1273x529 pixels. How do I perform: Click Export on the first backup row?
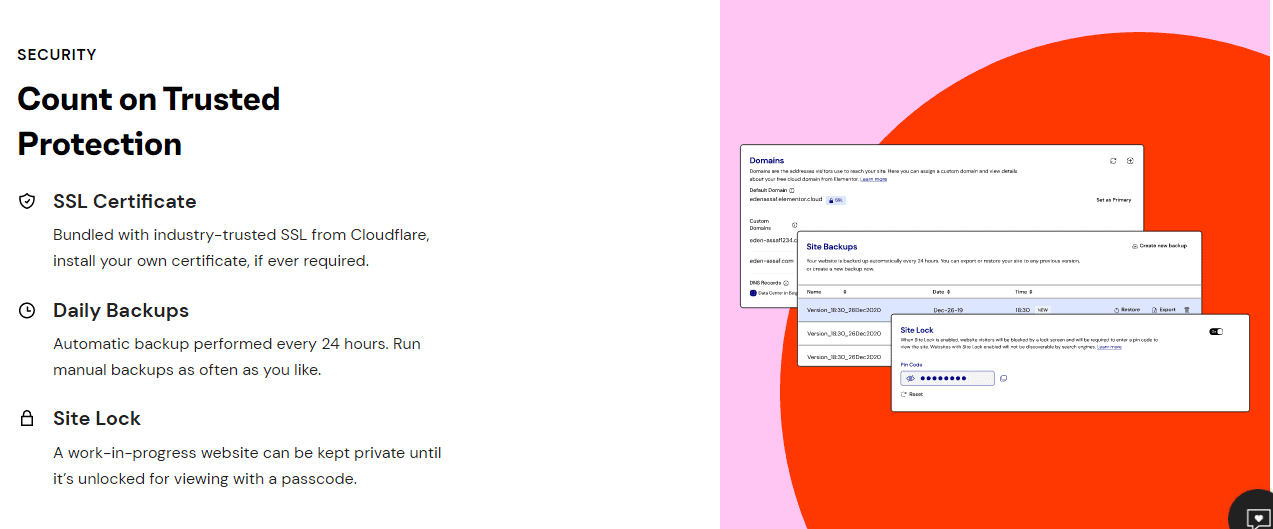1162,310
